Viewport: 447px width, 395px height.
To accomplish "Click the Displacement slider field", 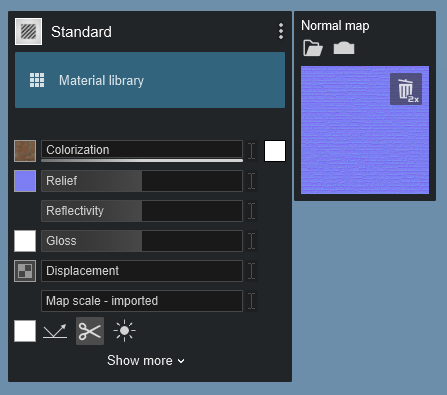I will pyautogui.click(x=142, y=271).
